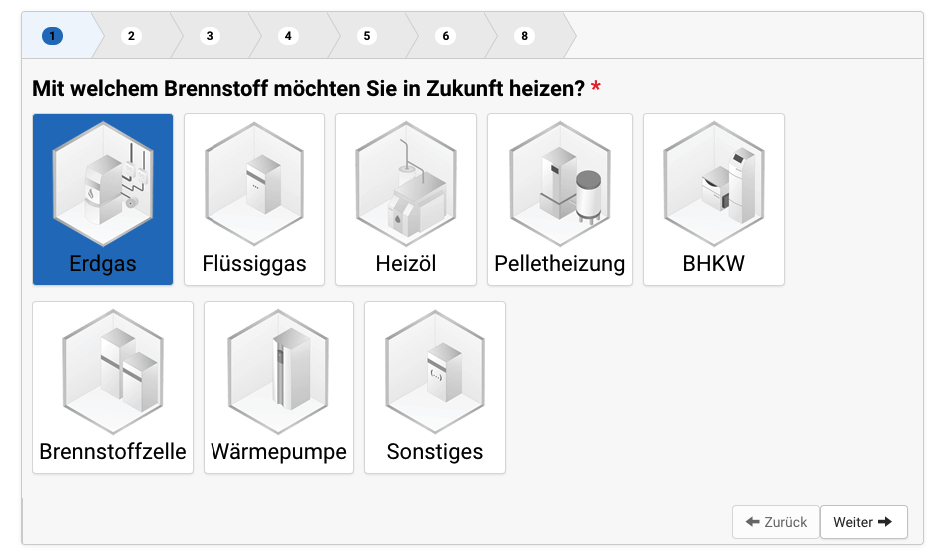This screenshot has height=560, width=940.
Task: Click the Weiter button
Action: pyautogui.click(x=863, y=522)
